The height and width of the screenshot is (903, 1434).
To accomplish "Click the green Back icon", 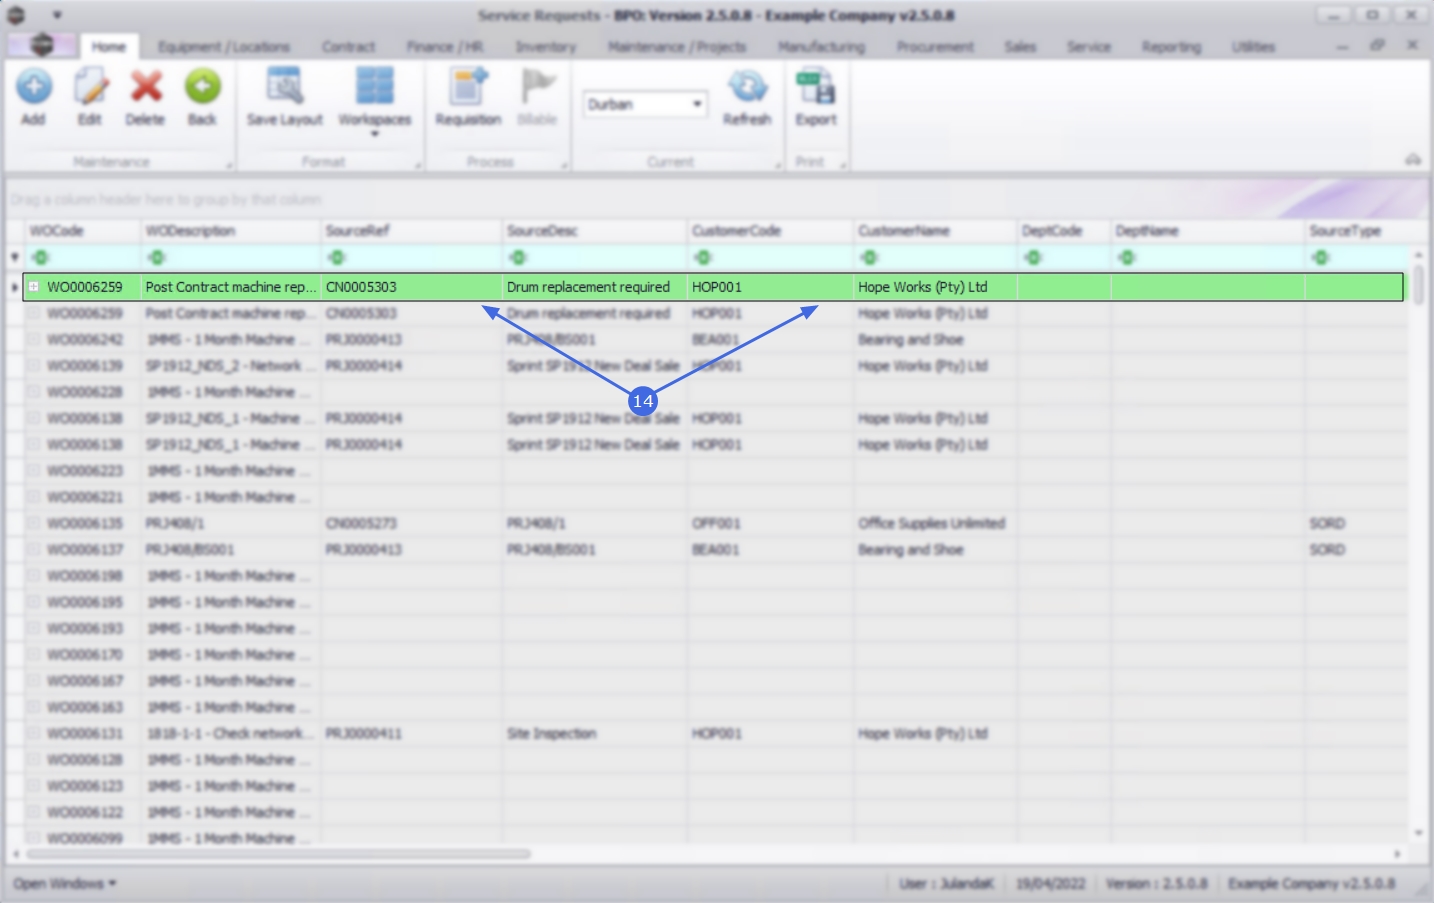I will coord(202,87).
